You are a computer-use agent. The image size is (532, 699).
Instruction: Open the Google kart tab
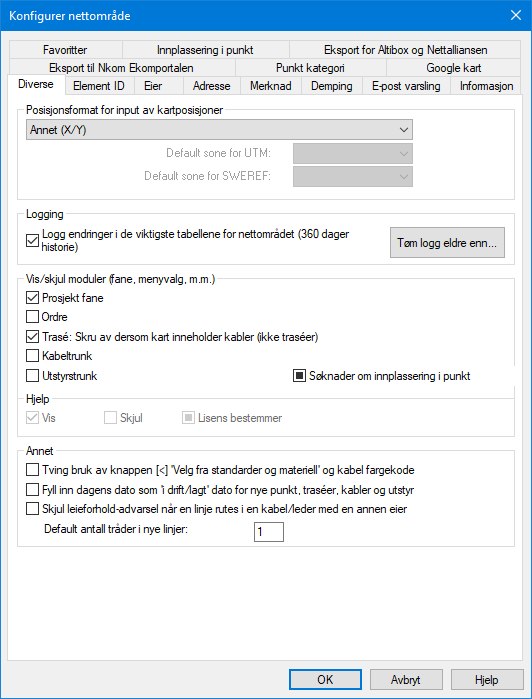[x=454, y=68]
